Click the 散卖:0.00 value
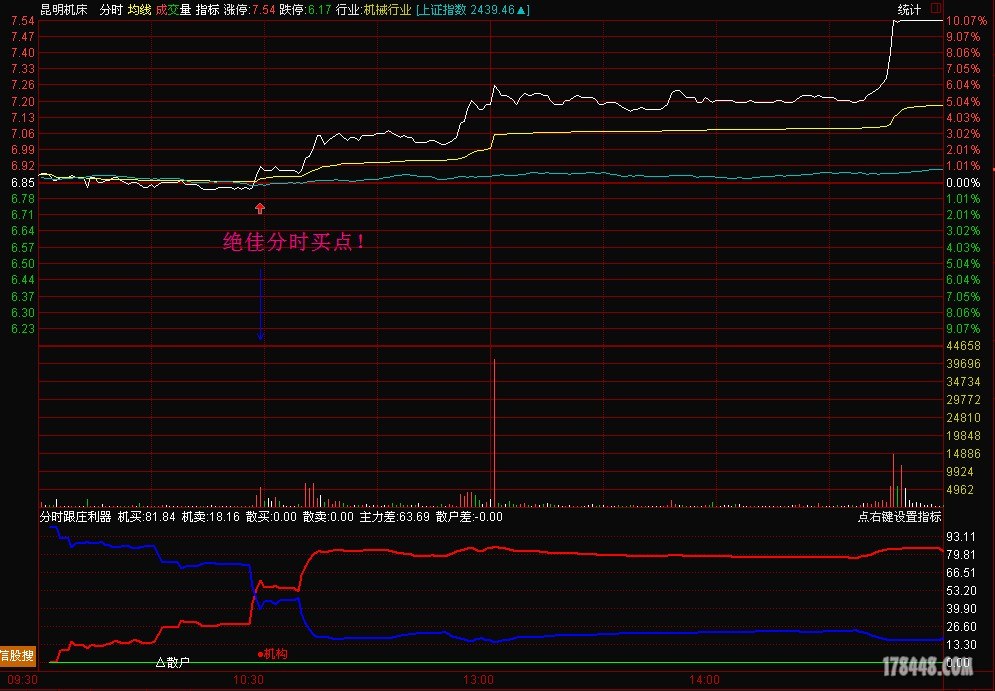Screen dimensions: 995x691 [328, 517]
